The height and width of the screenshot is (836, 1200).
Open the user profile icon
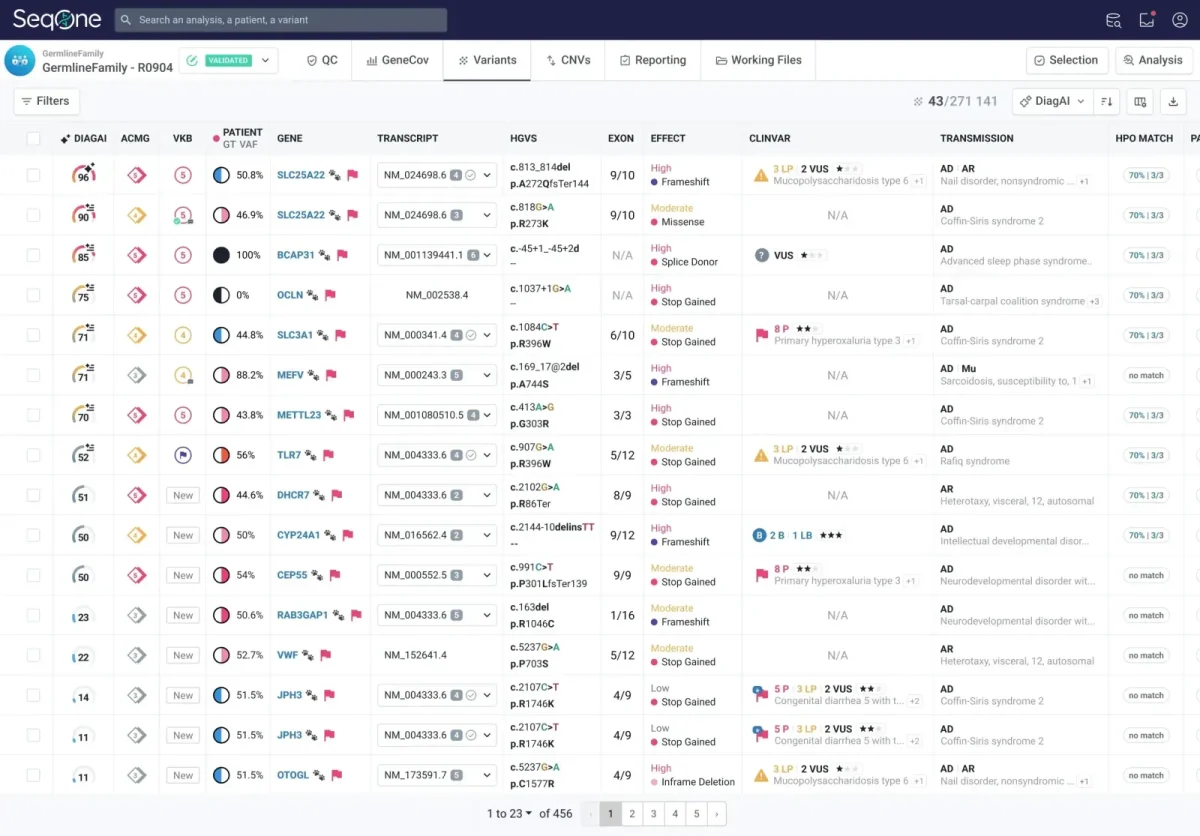[1180, 20]
